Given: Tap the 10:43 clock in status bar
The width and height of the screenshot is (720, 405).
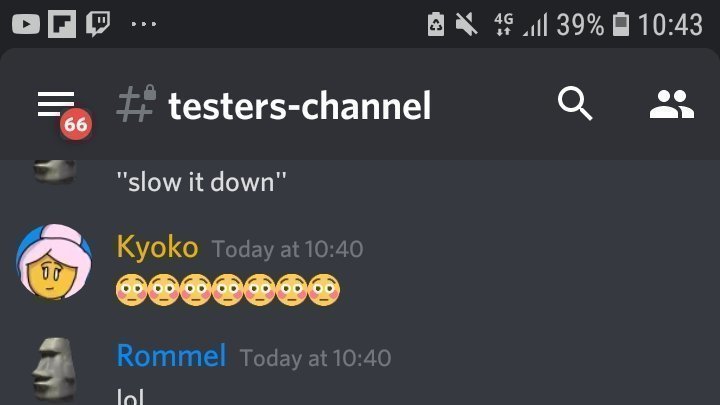Looking at the screenshot, I should click(x=670, y=24).
